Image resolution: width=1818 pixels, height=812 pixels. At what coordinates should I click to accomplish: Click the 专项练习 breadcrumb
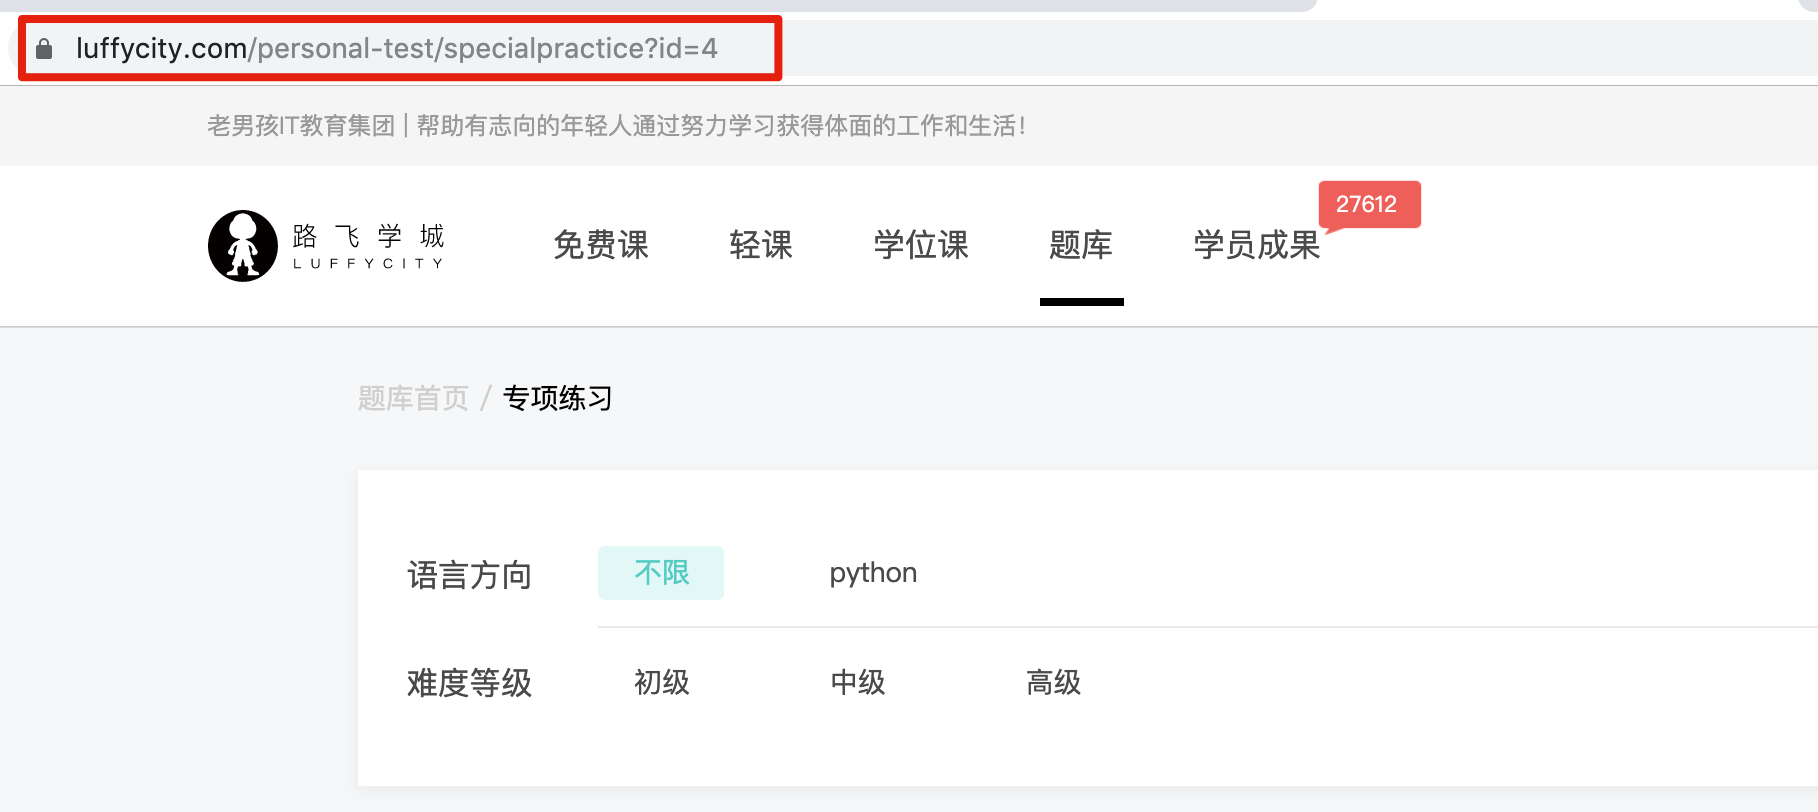pyautogui.click(x=557, y=398)
